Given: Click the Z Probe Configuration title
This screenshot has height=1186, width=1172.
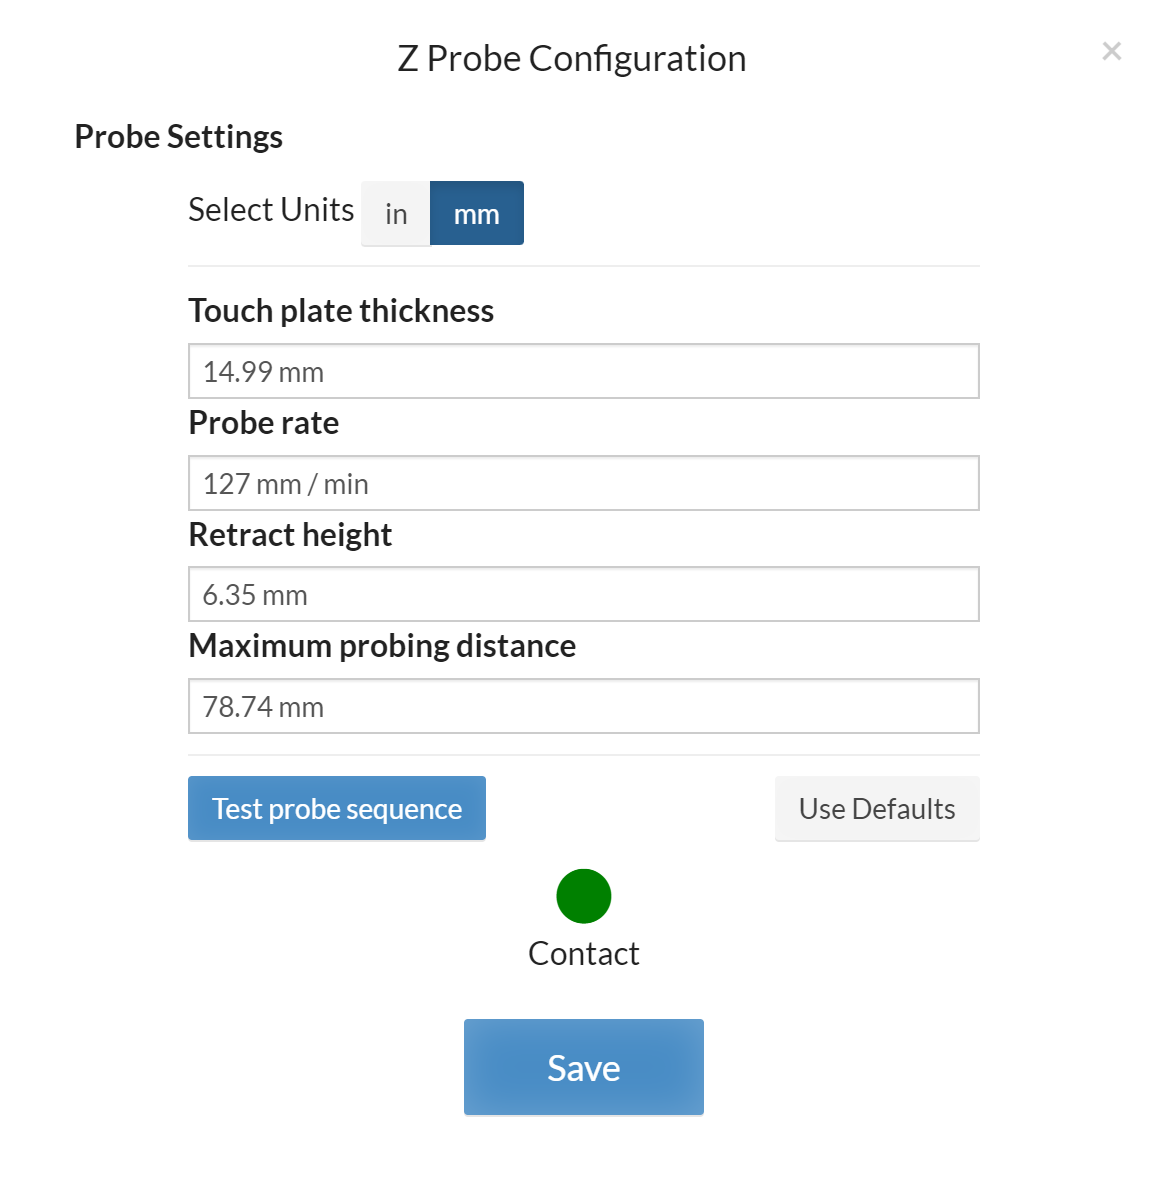Looking at the screenshot, I should [571, 59].
